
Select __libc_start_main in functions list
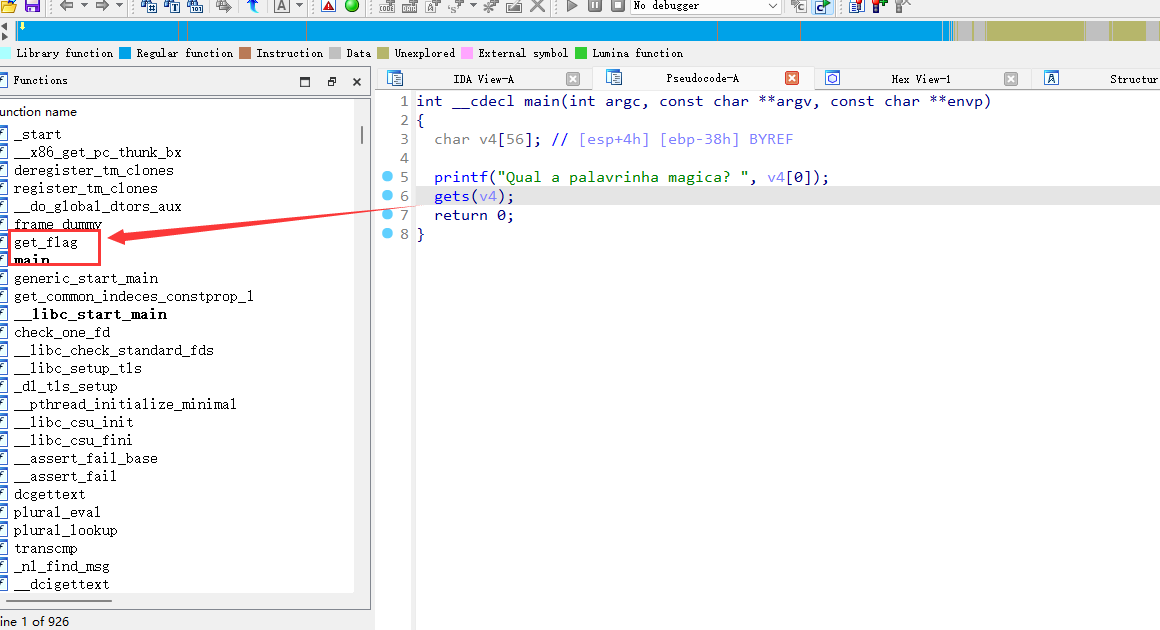90,314
